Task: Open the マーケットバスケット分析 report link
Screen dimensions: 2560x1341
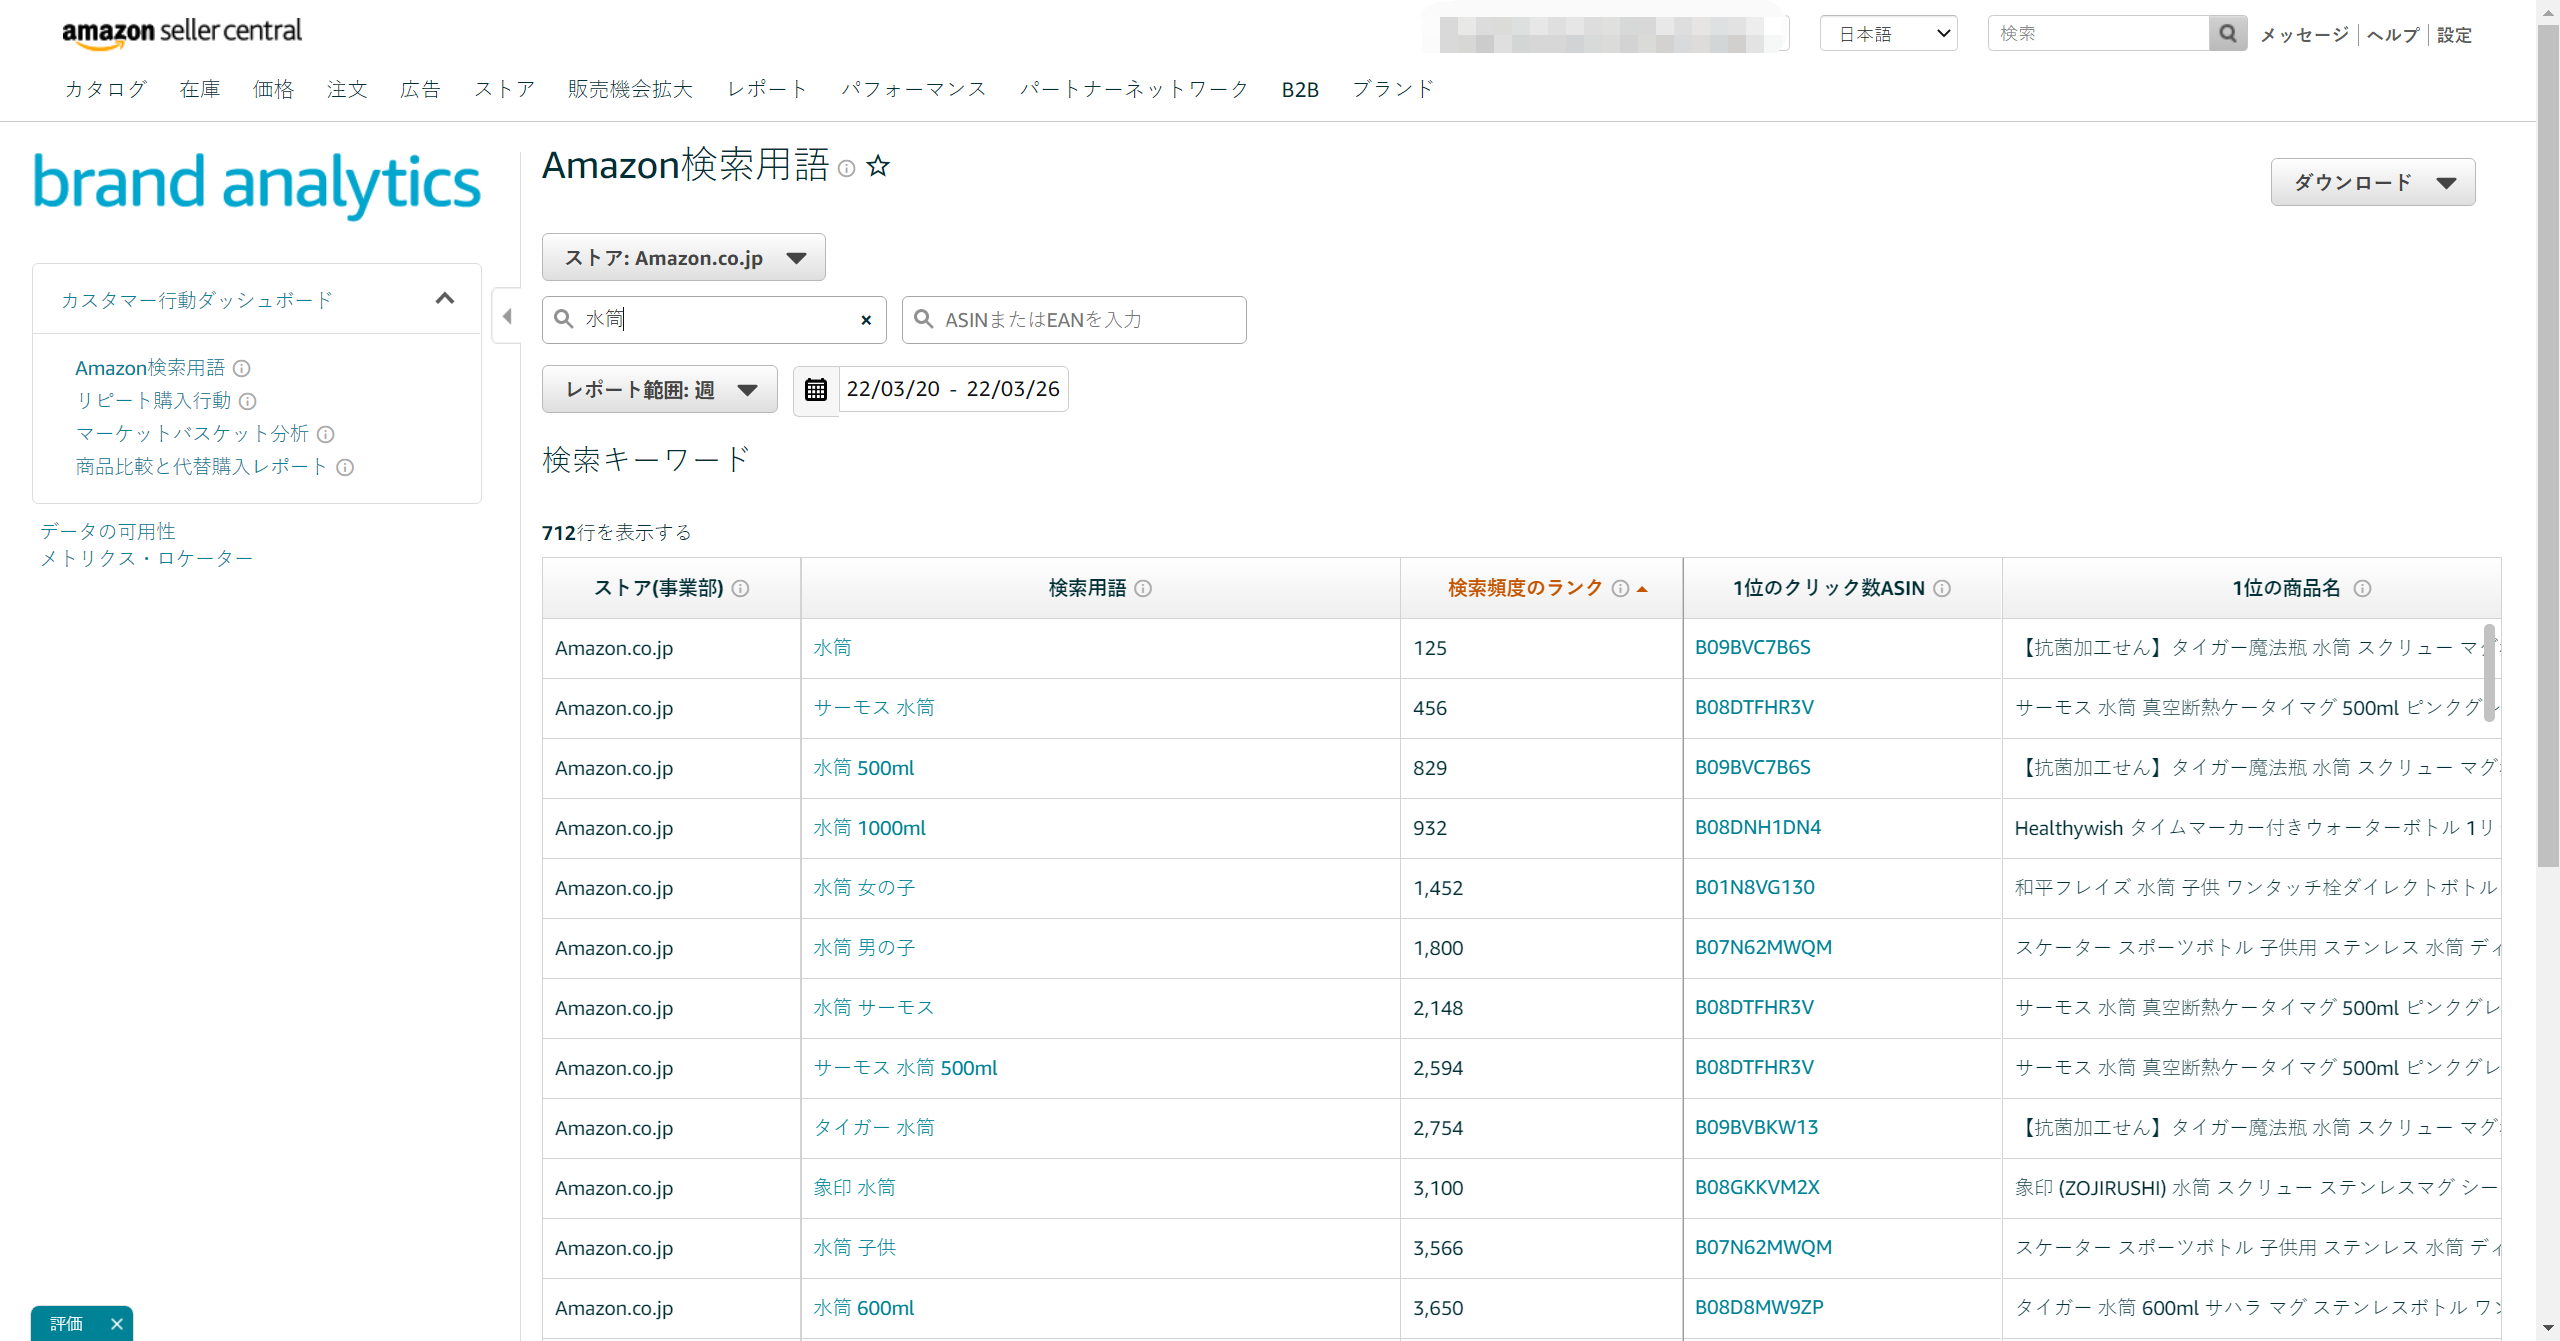Action: pyautogui.click(x=192, y=434)
